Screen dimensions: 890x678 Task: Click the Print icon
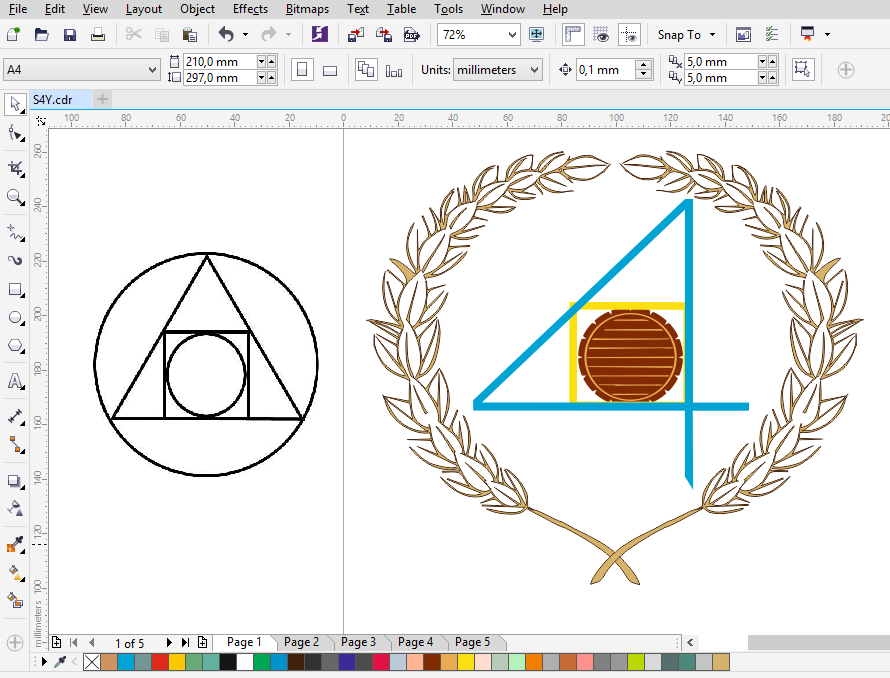click(98, 35)
